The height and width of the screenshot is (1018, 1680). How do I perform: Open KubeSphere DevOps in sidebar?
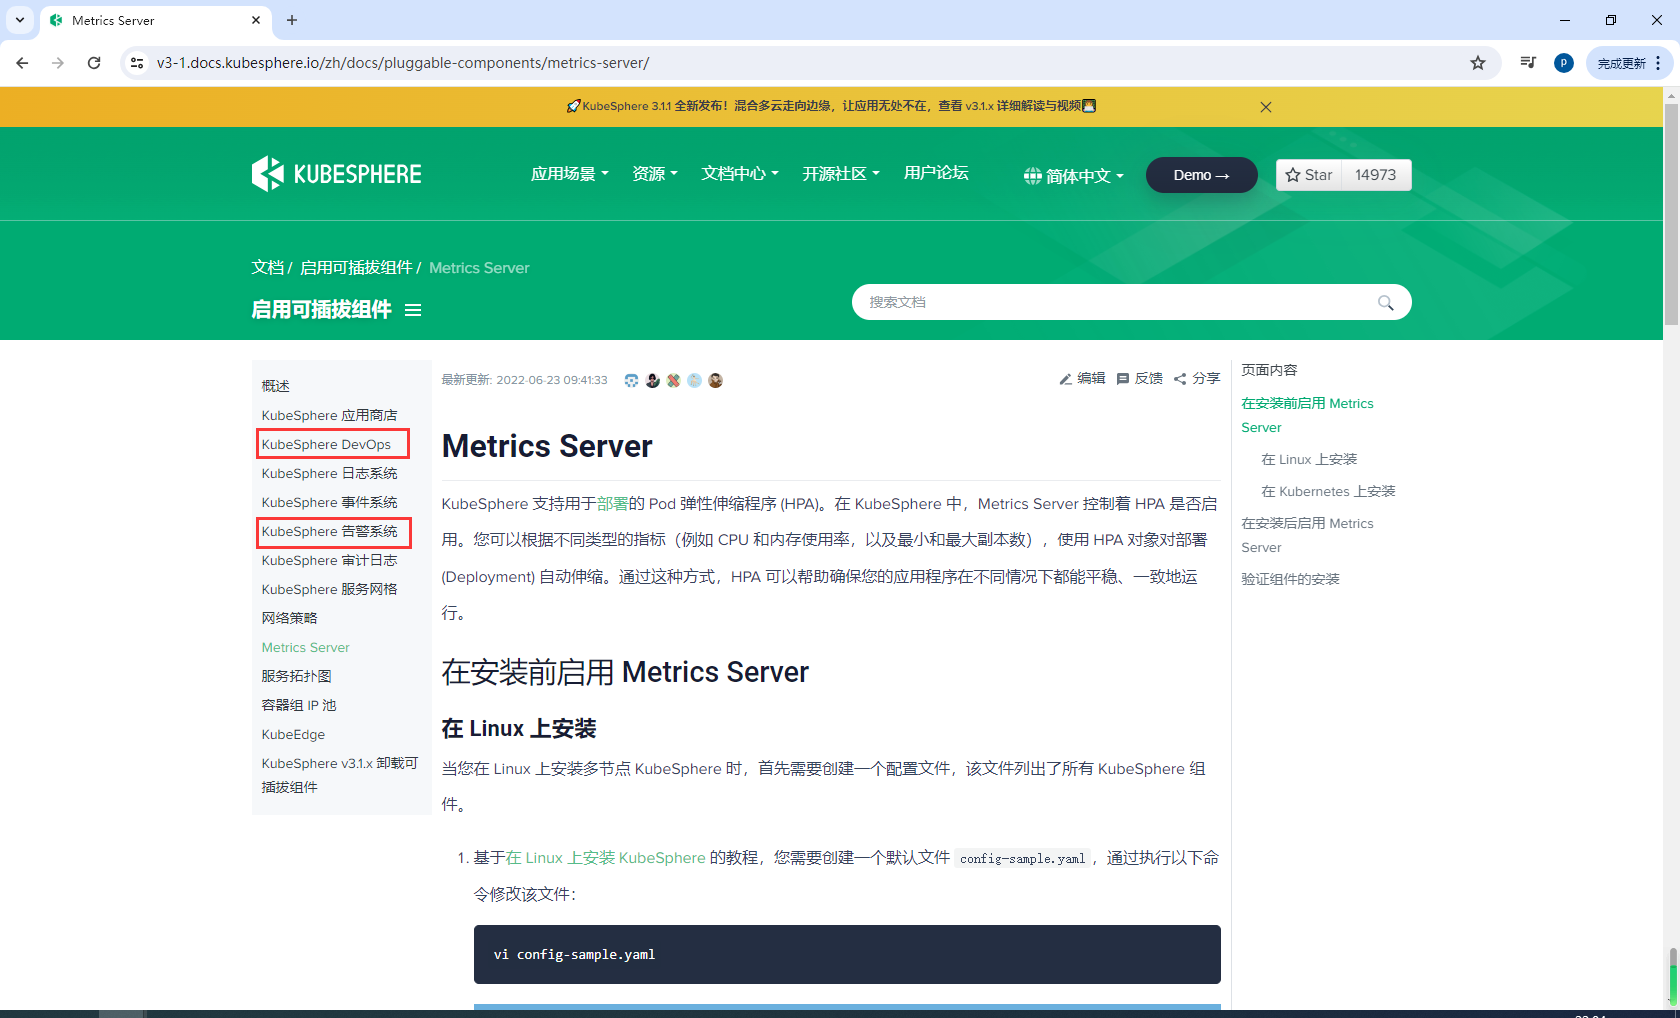326,444
